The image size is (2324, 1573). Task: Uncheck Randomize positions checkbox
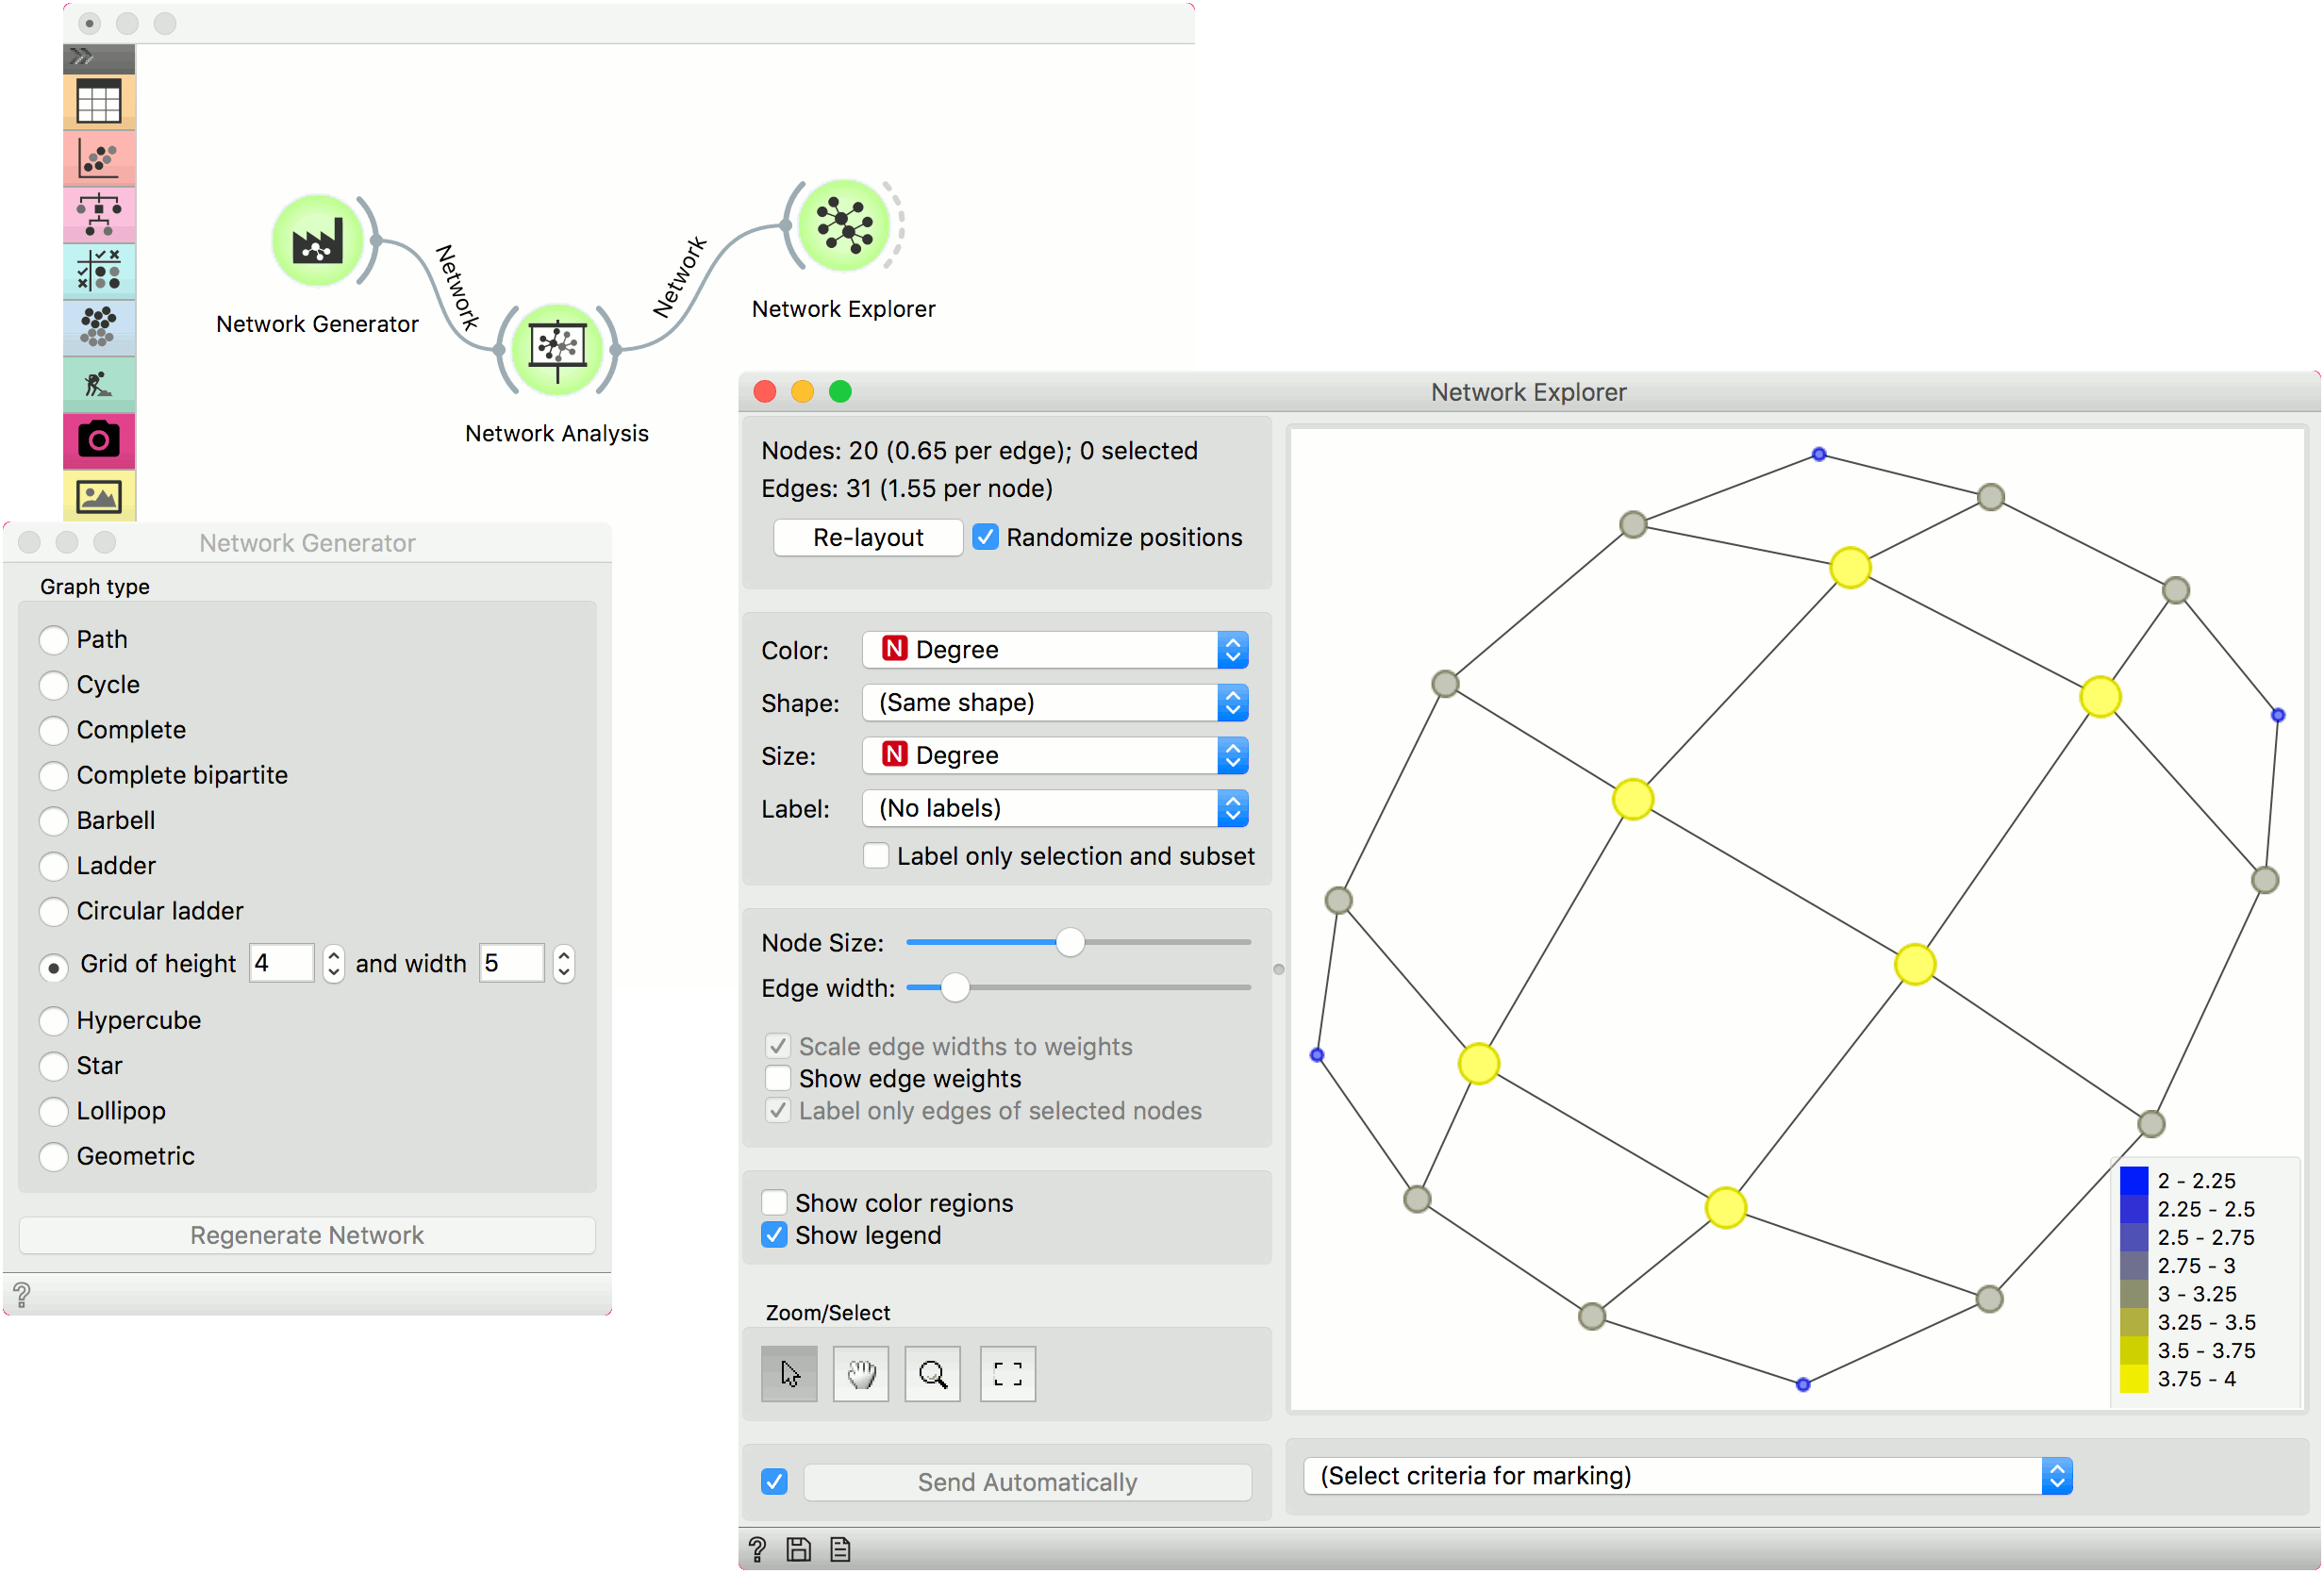click(985, 537)
